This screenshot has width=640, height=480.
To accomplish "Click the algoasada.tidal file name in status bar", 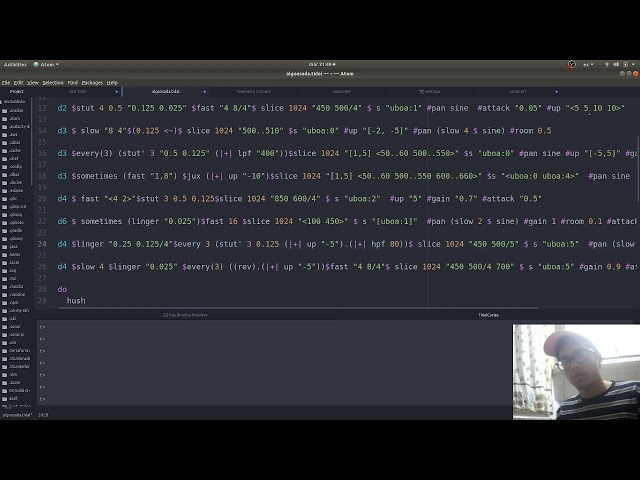I will click(17, 415).
